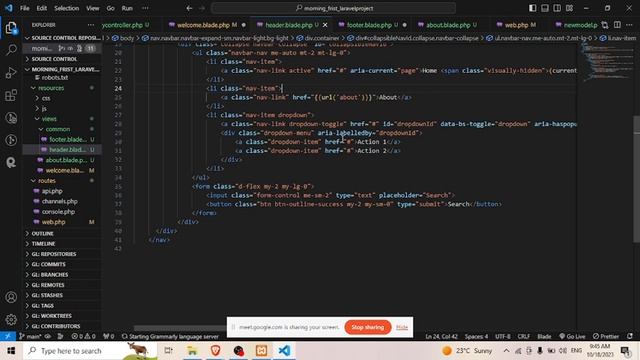Click the Ln 24, Col 42 cursor position
640x360 pixels.
(441, 336)
